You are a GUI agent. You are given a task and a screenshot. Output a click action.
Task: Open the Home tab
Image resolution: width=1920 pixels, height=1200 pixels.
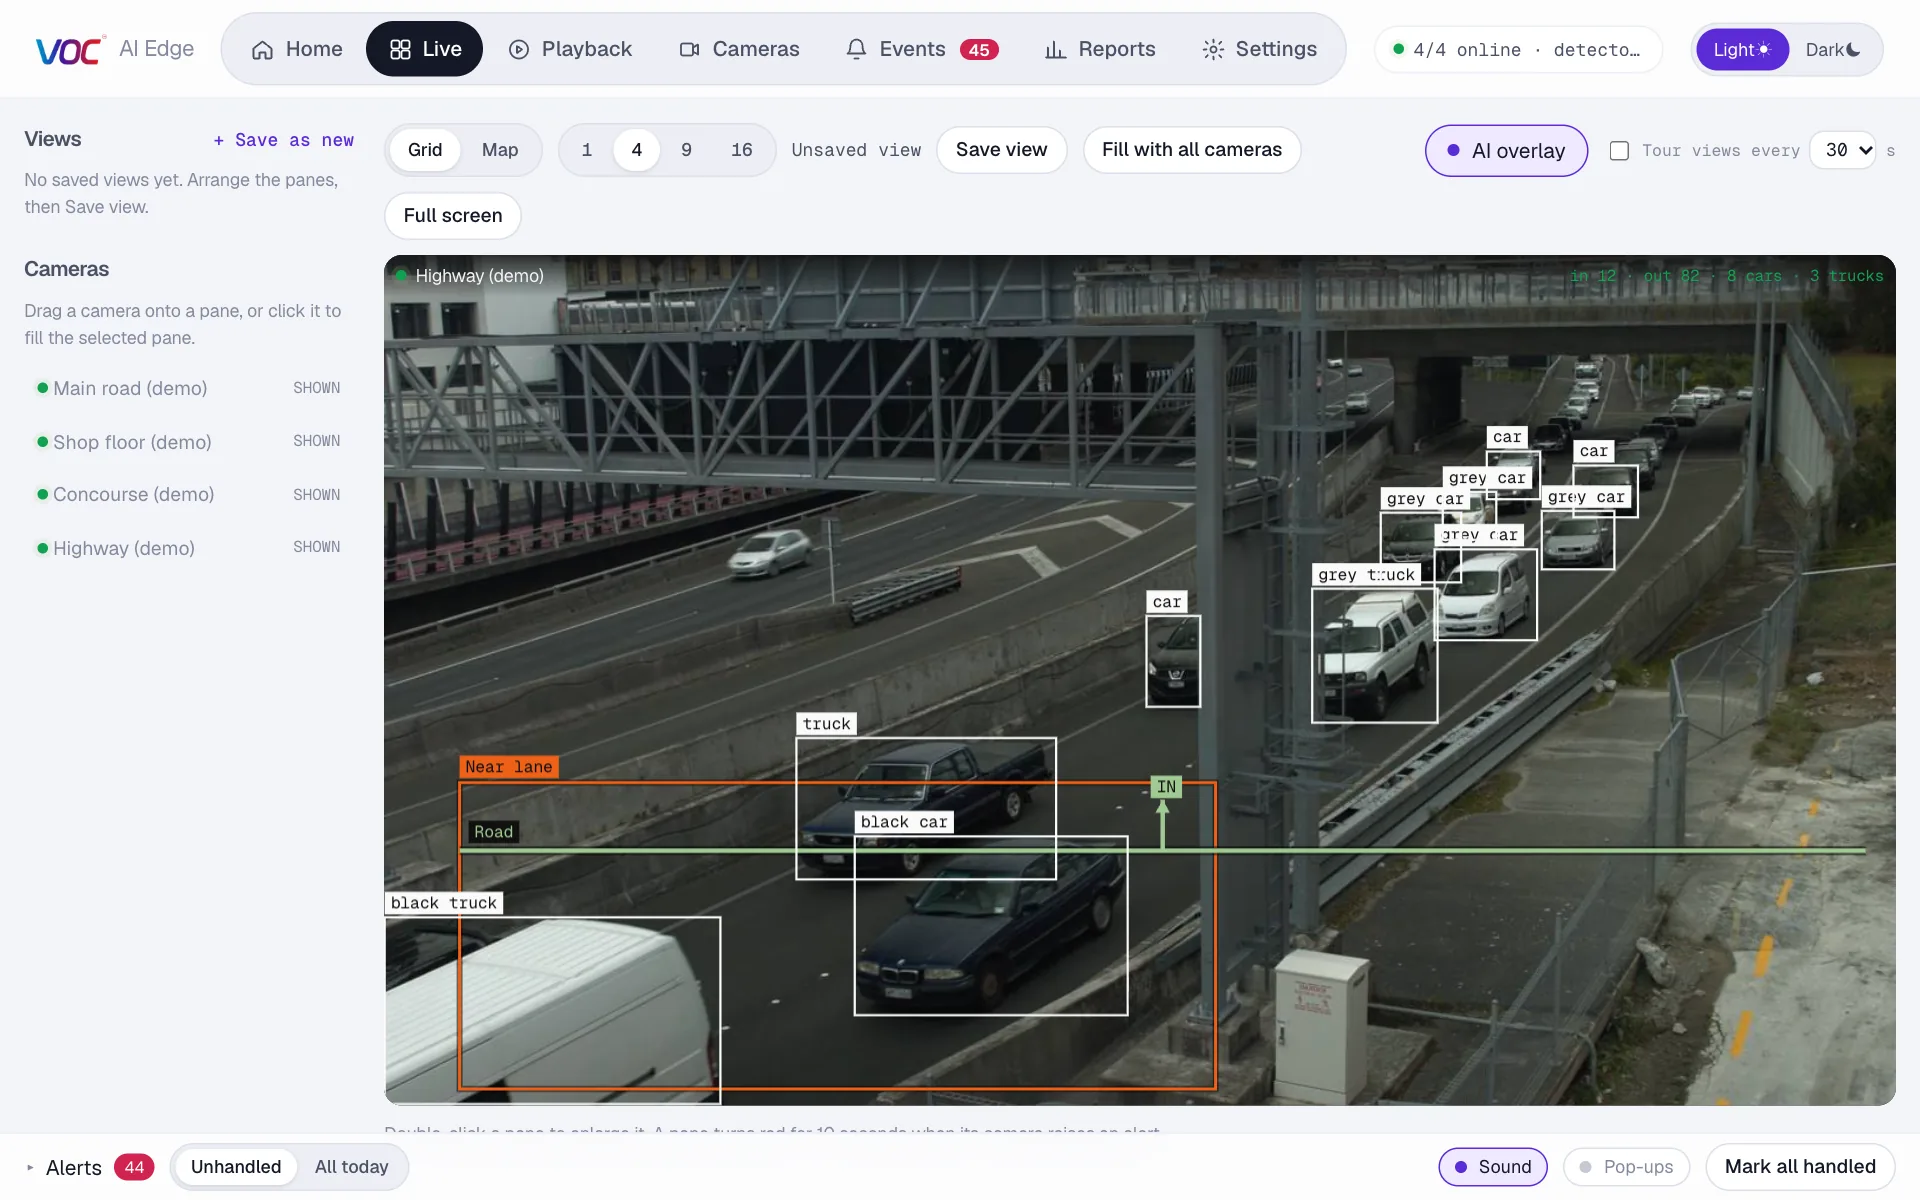(x=297, y=49)
